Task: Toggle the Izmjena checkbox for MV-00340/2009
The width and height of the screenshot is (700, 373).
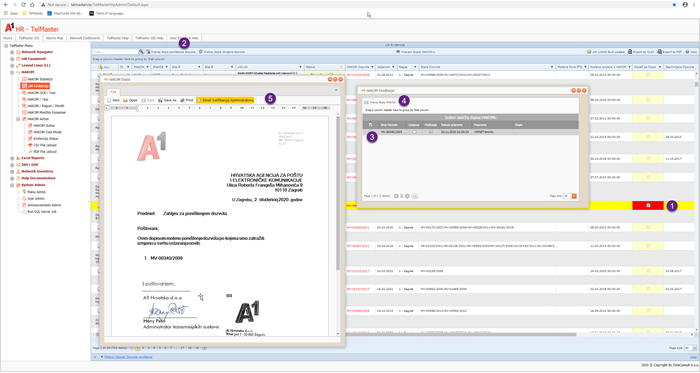Action: (x=414, y=132)
